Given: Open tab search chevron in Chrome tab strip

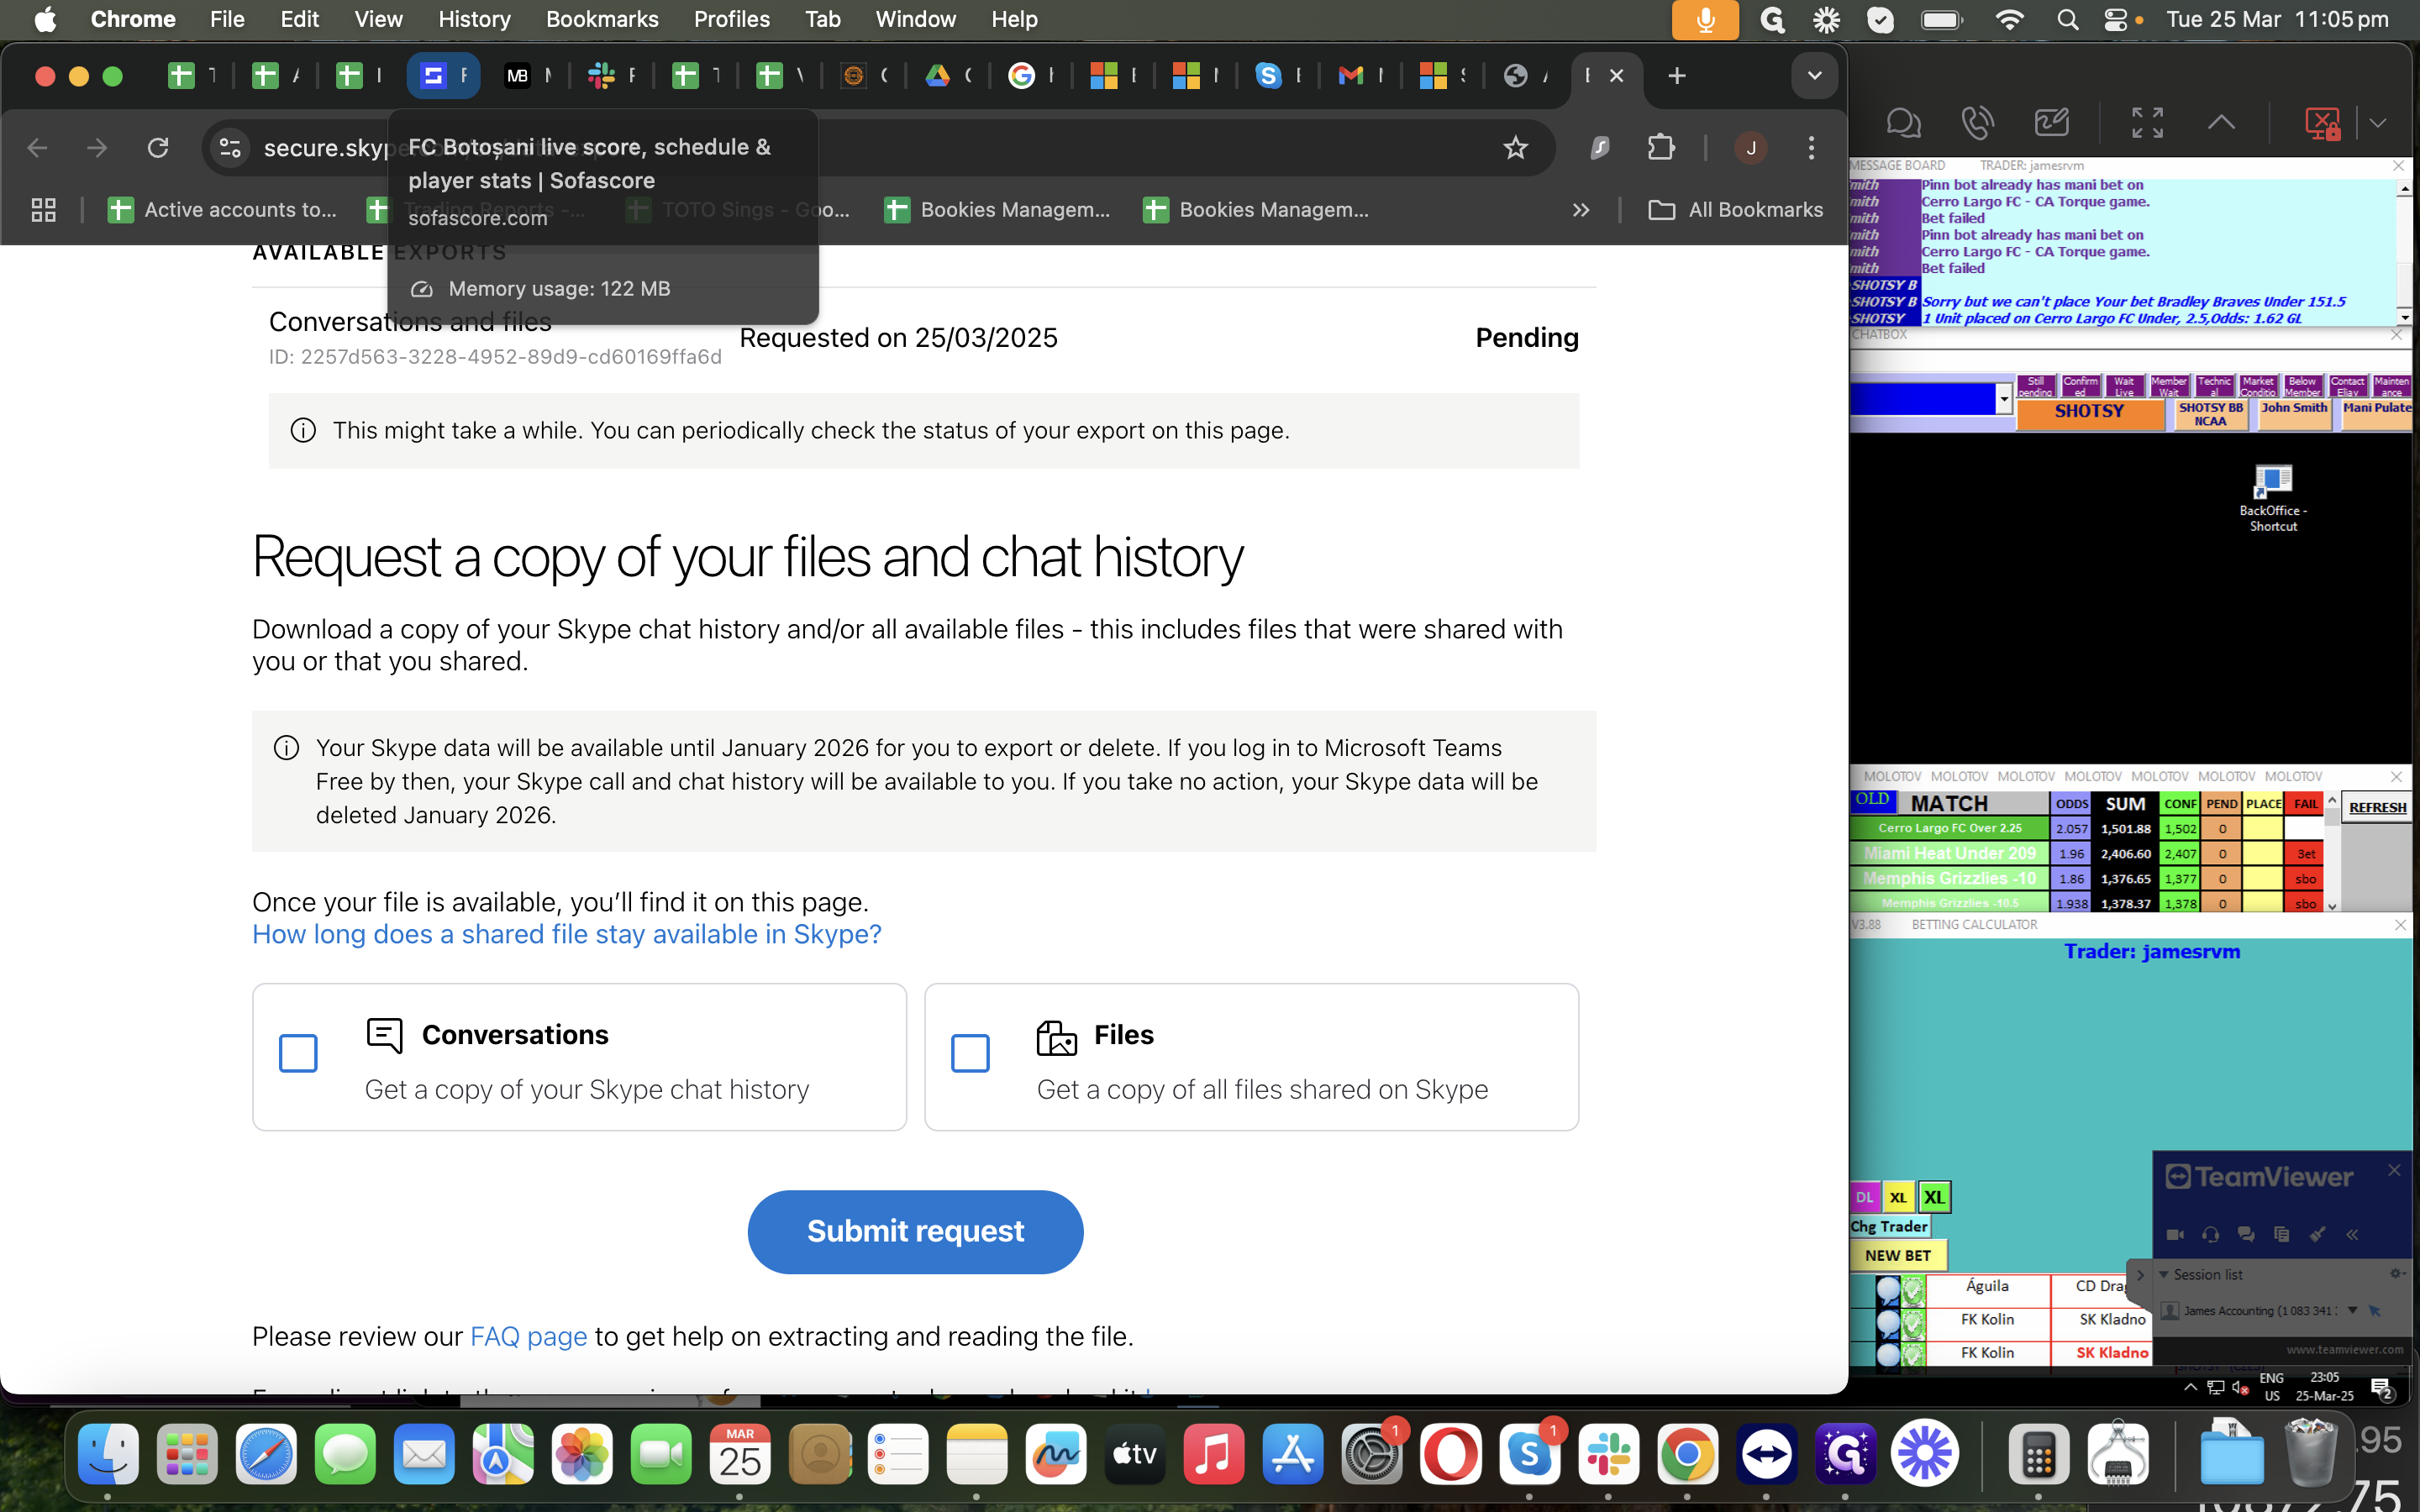Looking at the screenshot, I should [1814, 76].
